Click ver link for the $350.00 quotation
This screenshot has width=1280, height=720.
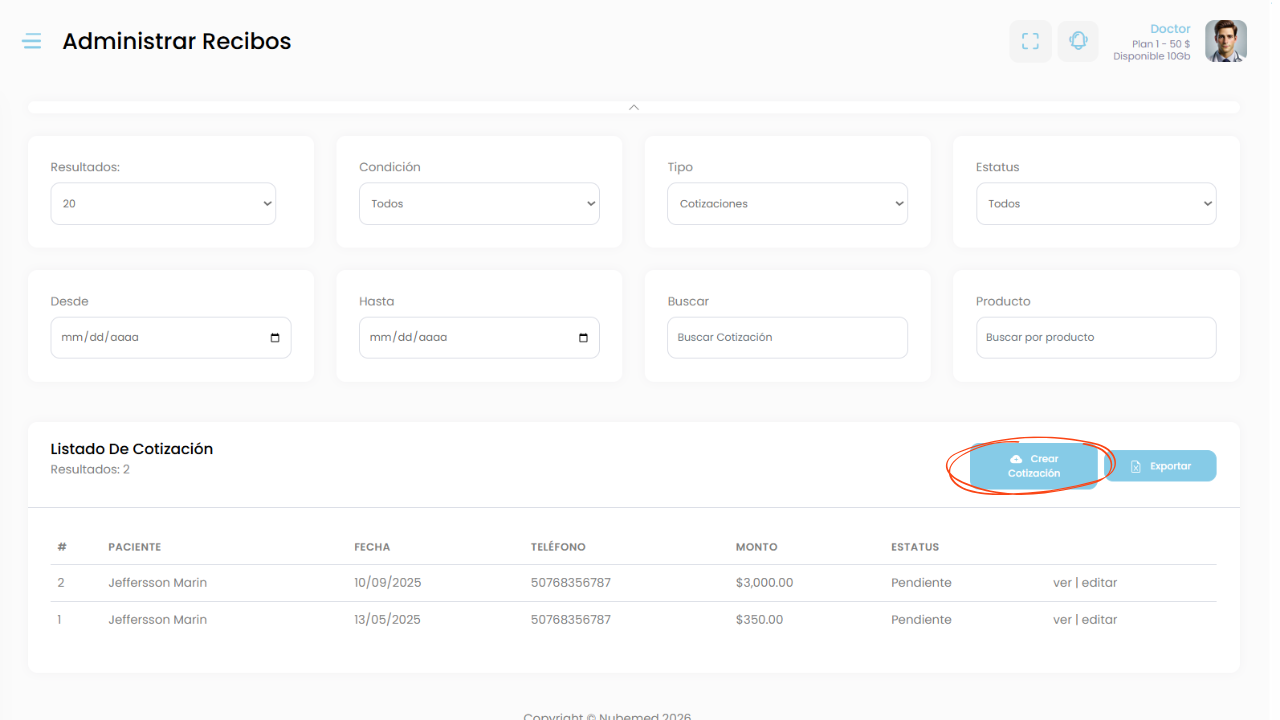pyautogui.click(x=1062, y=620)
